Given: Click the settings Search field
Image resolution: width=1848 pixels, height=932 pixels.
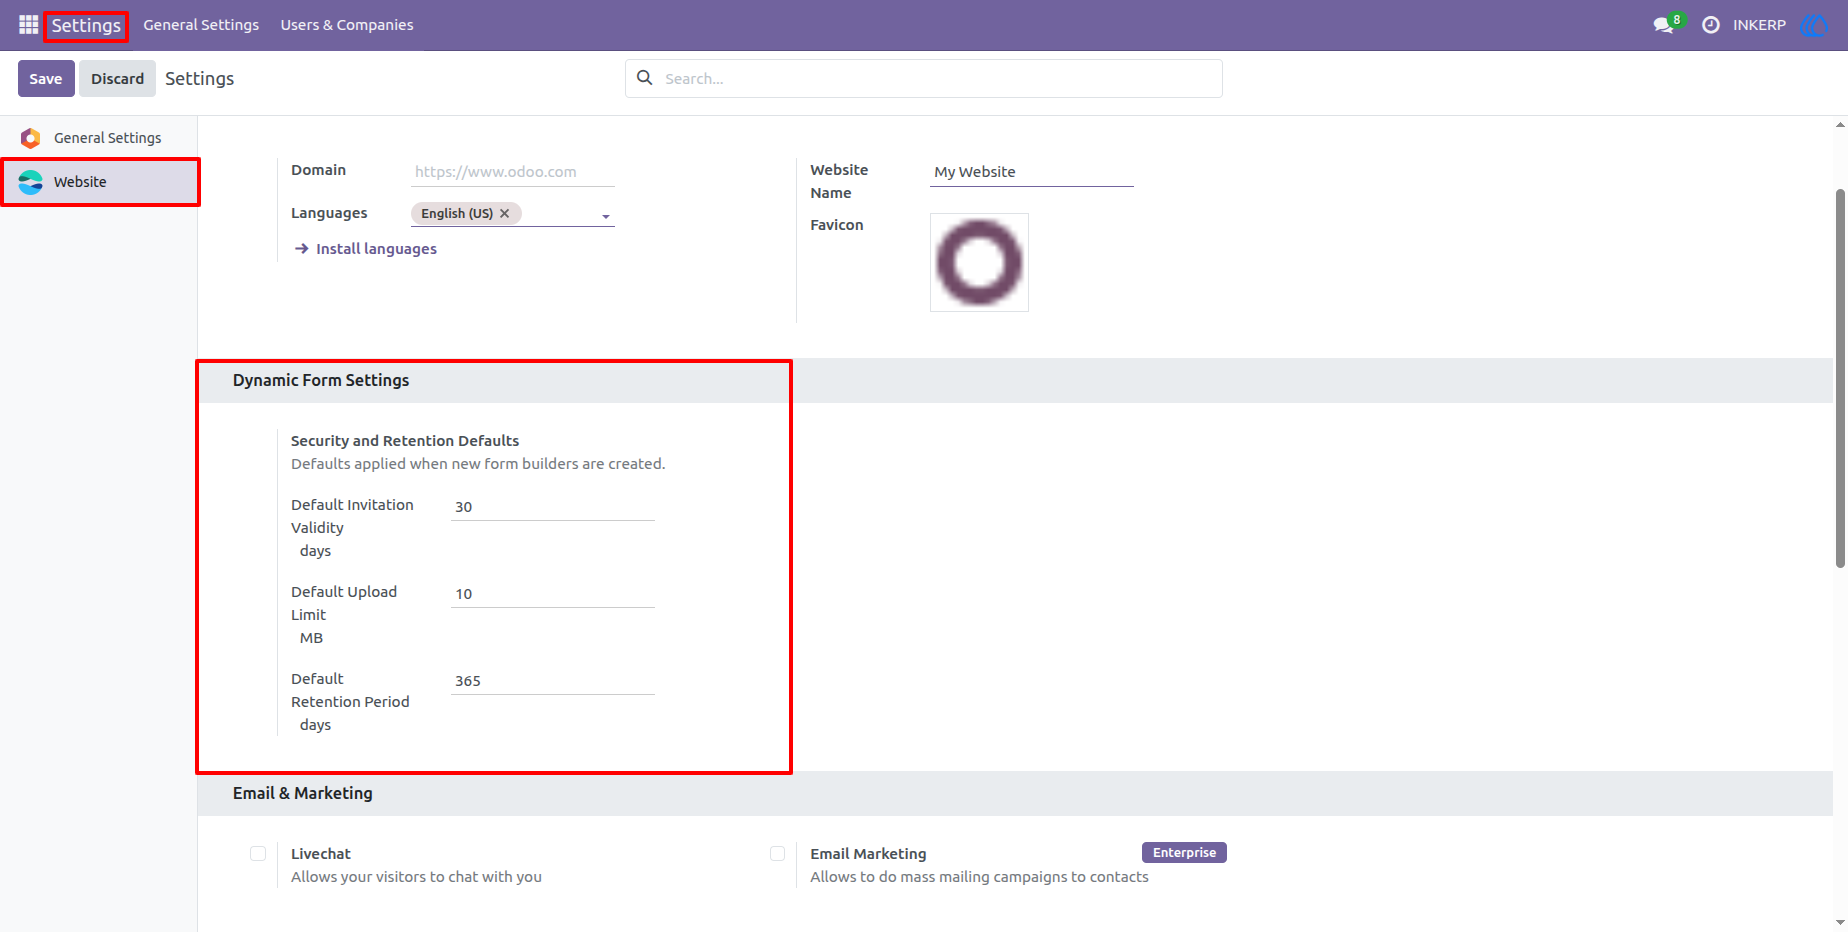Looking at the screenshot, I should point(924,78).
